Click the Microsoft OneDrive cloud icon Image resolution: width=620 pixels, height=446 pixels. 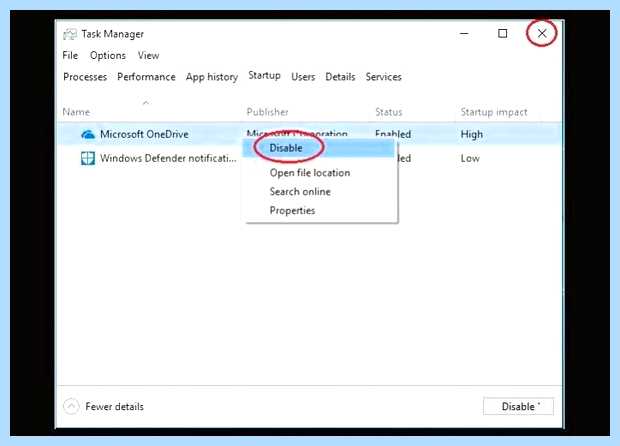[x=88, y=134]
